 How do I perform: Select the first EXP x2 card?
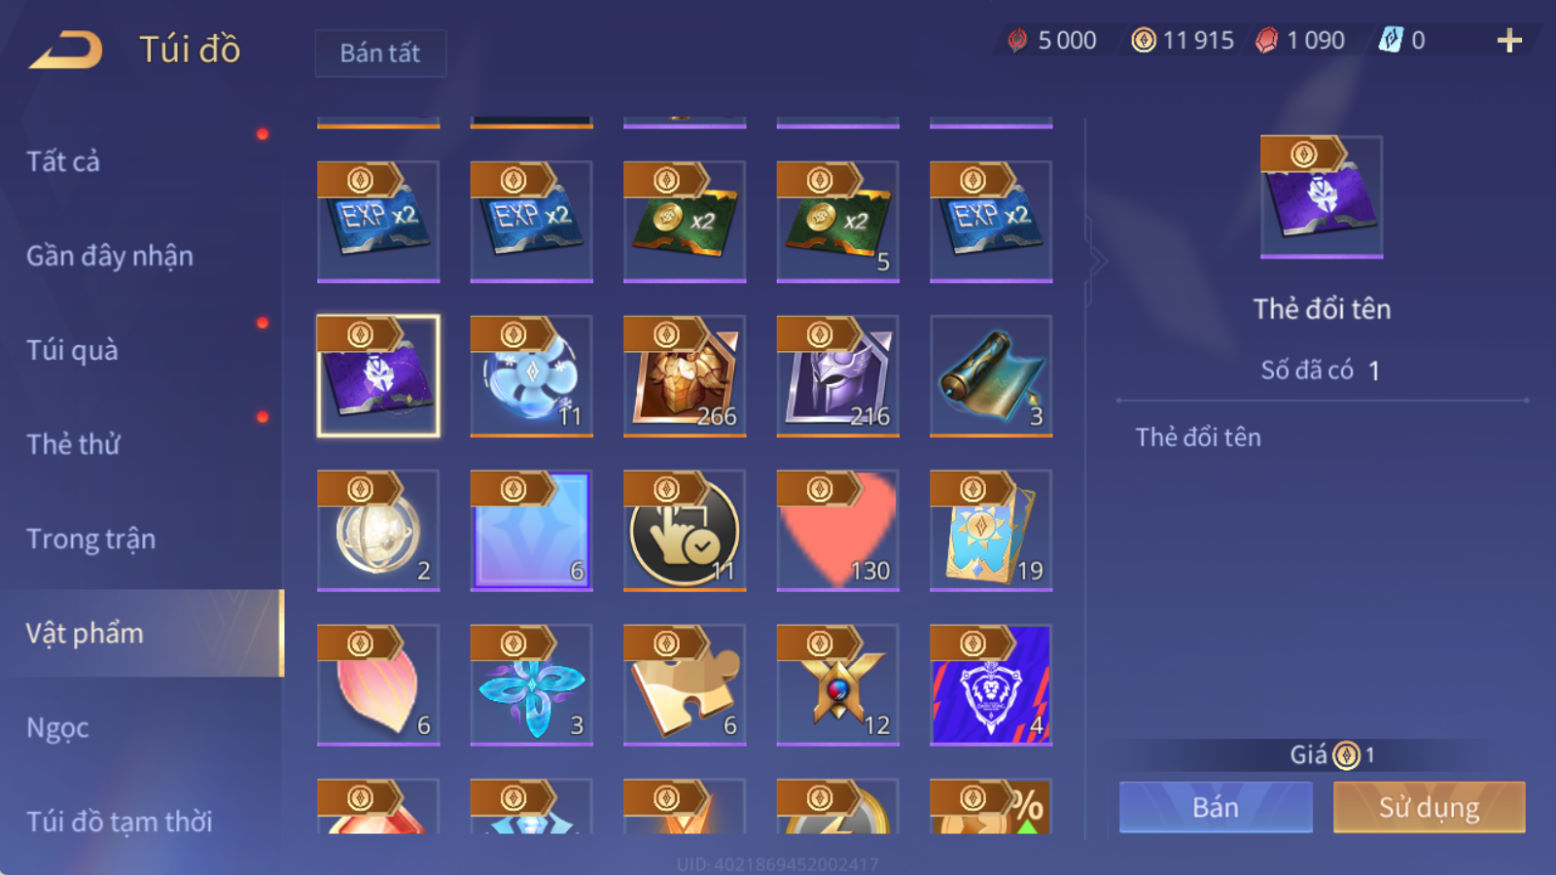click(x=378, y=221)
